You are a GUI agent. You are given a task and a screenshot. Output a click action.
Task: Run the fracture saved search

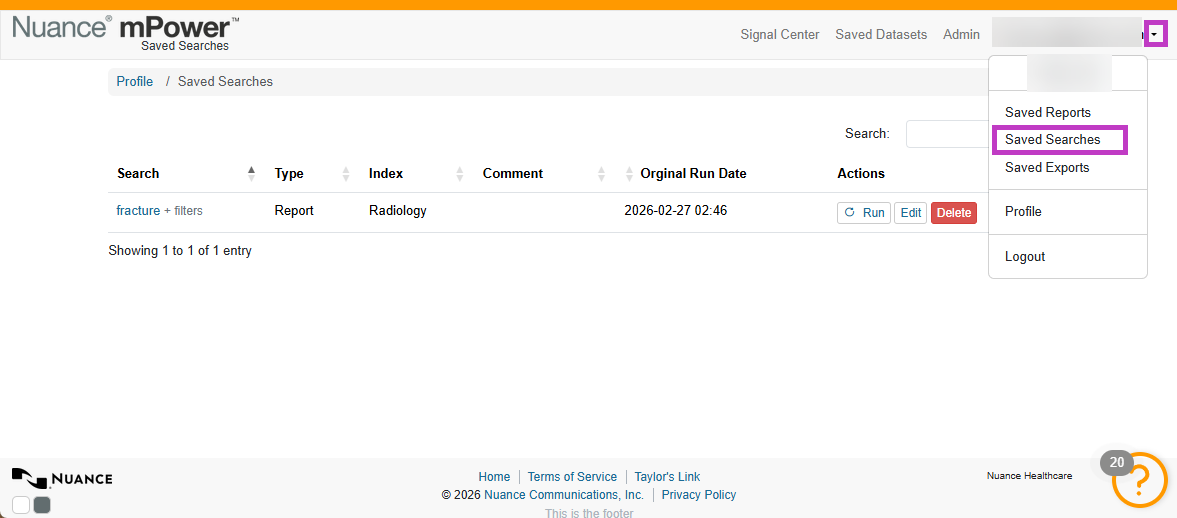pyautogui.click(x=864, y=212)
